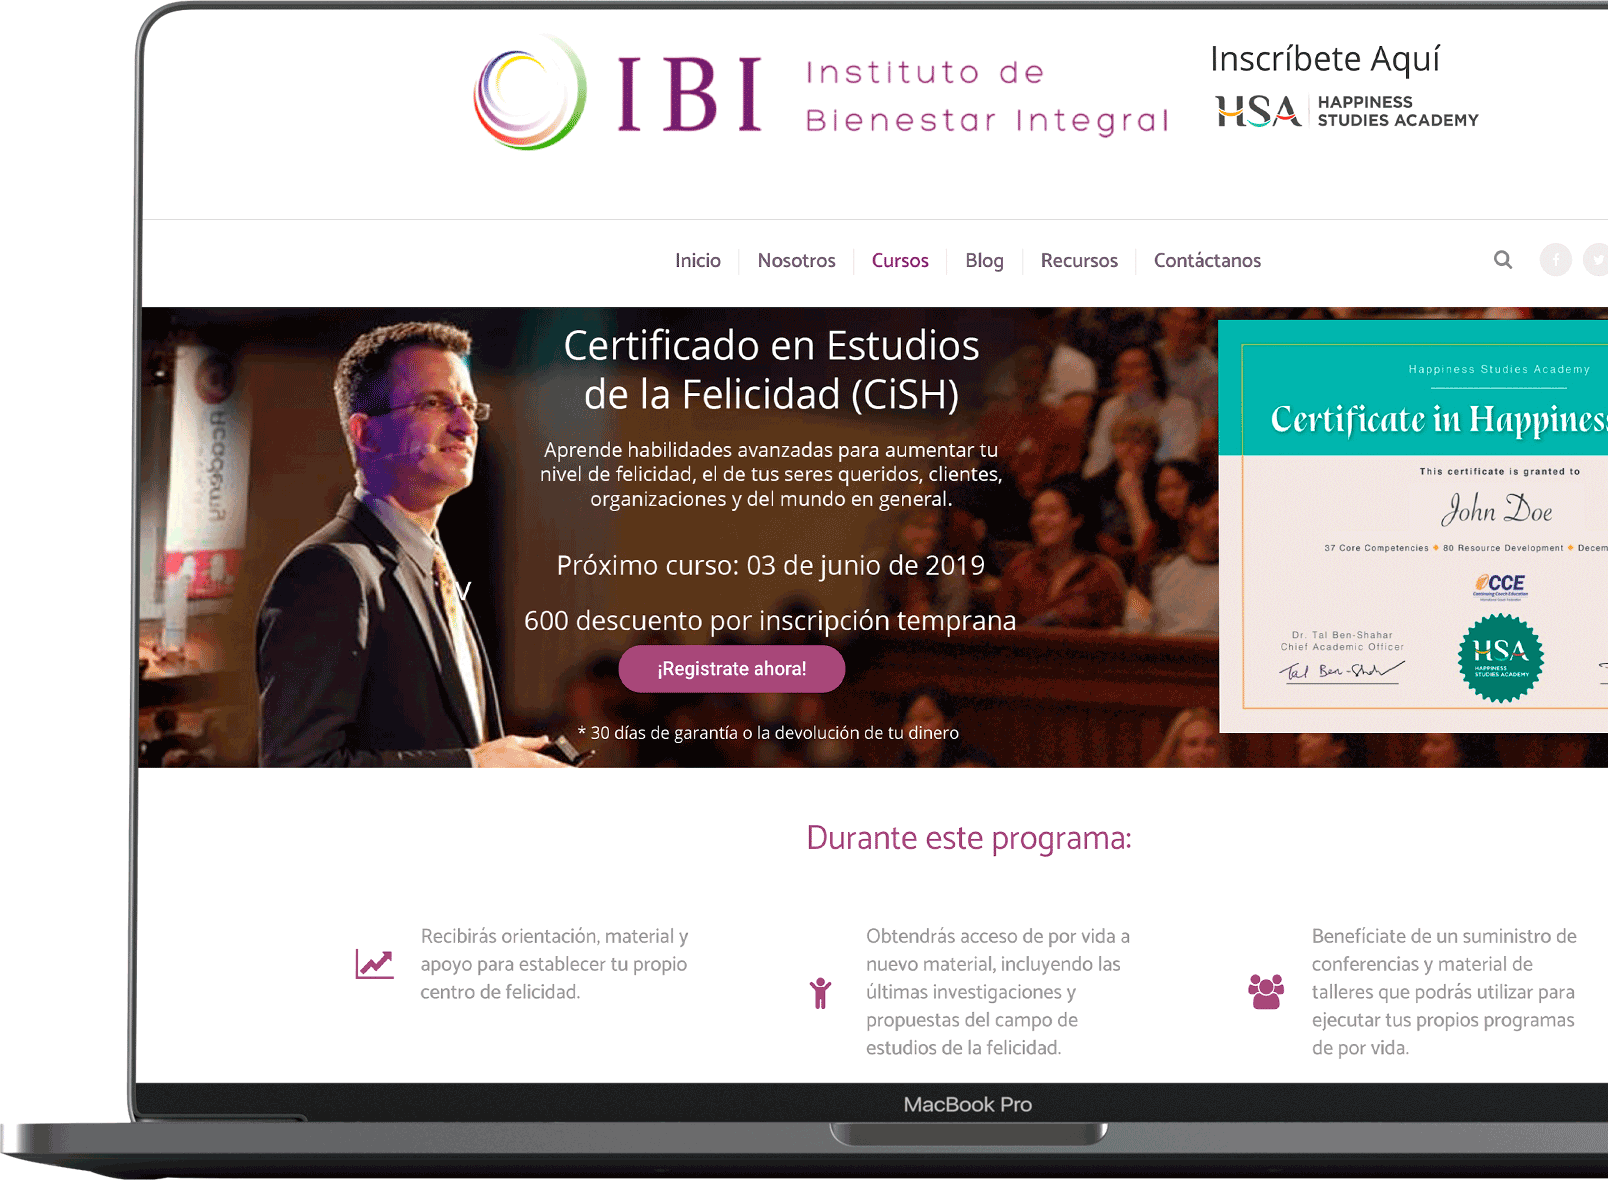Click 'Benefíciate de un suministro' paragraph
This screenshot has width=1608, height=1180.
(1444, 992)
